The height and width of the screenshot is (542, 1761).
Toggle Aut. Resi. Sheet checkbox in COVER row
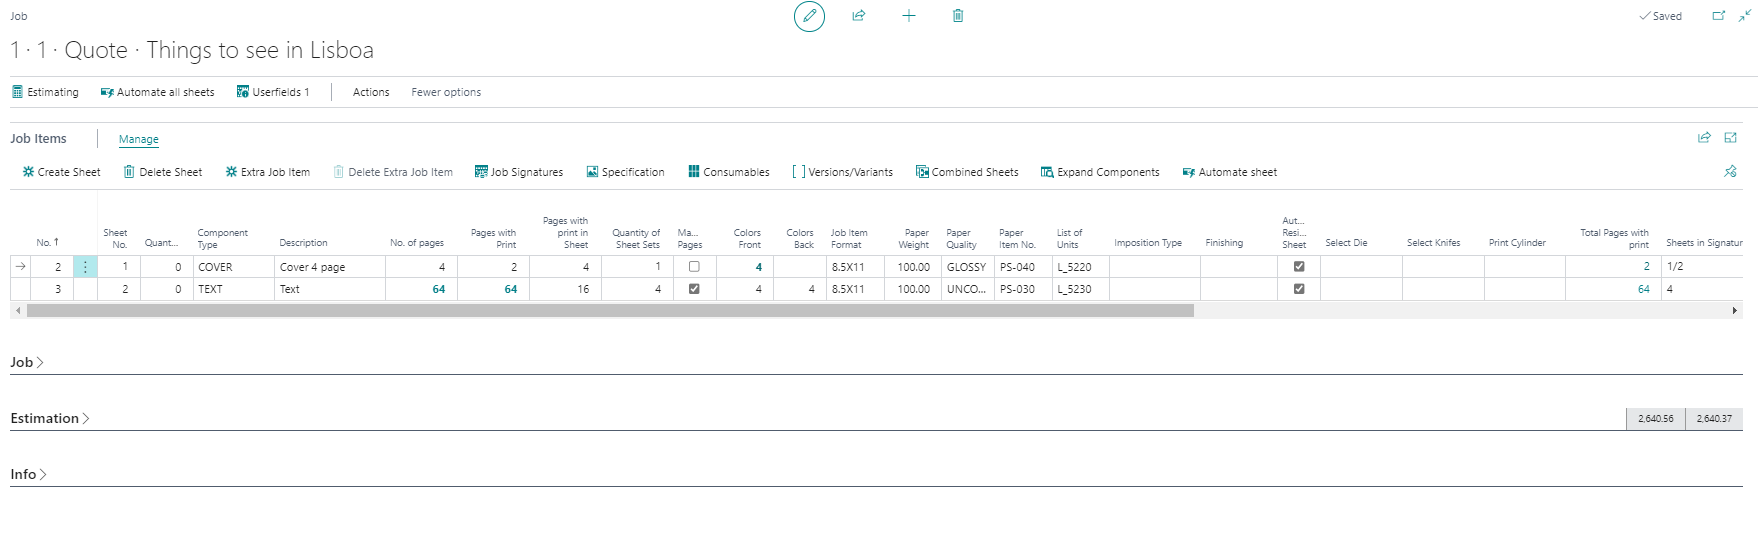(1299, 267)
